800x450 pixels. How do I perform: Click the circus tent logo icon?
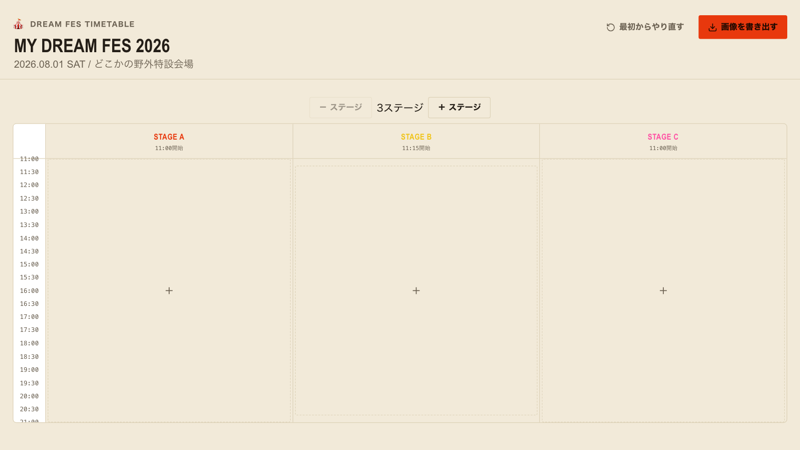(18, 24)
